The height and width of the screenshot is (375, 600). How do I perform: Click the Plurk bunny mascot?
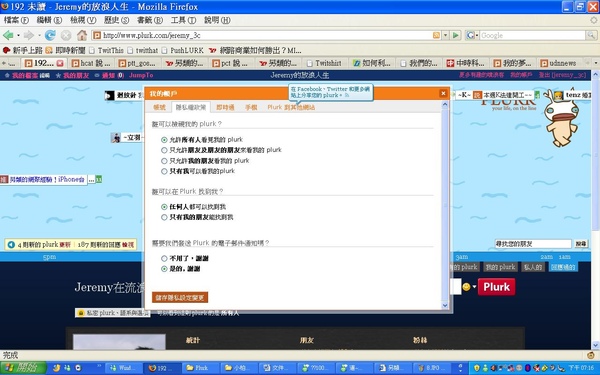point(561,118)
